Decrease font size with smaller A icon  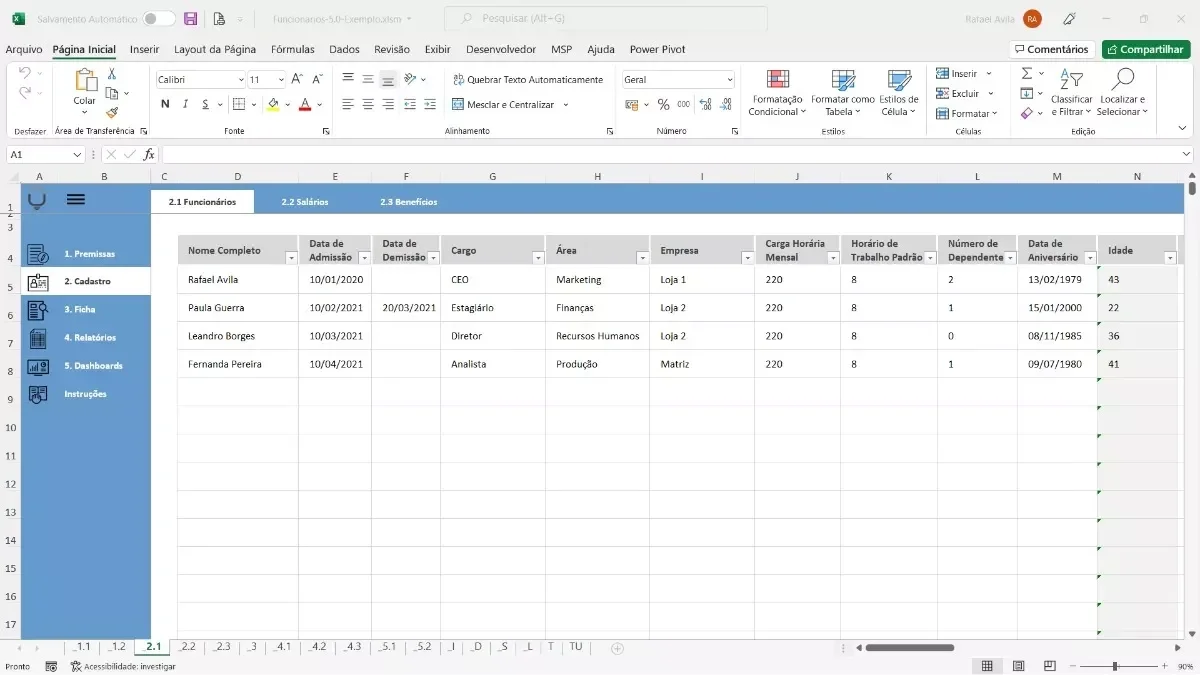tap(317, 79)
